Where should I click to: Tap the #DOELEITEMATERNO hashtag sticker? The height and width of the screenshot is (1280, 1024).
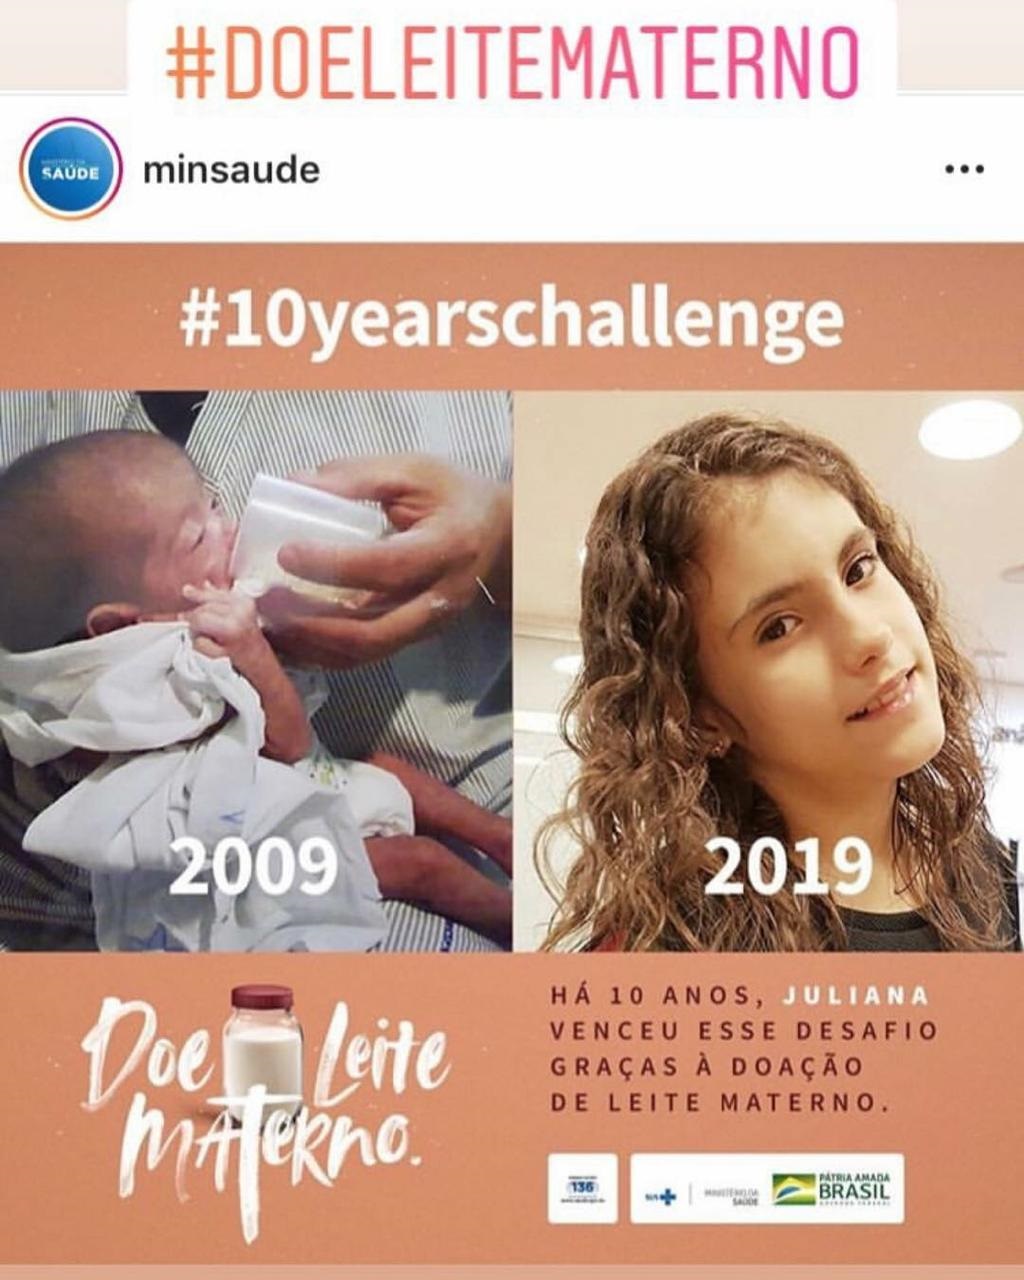coord(512,62)
